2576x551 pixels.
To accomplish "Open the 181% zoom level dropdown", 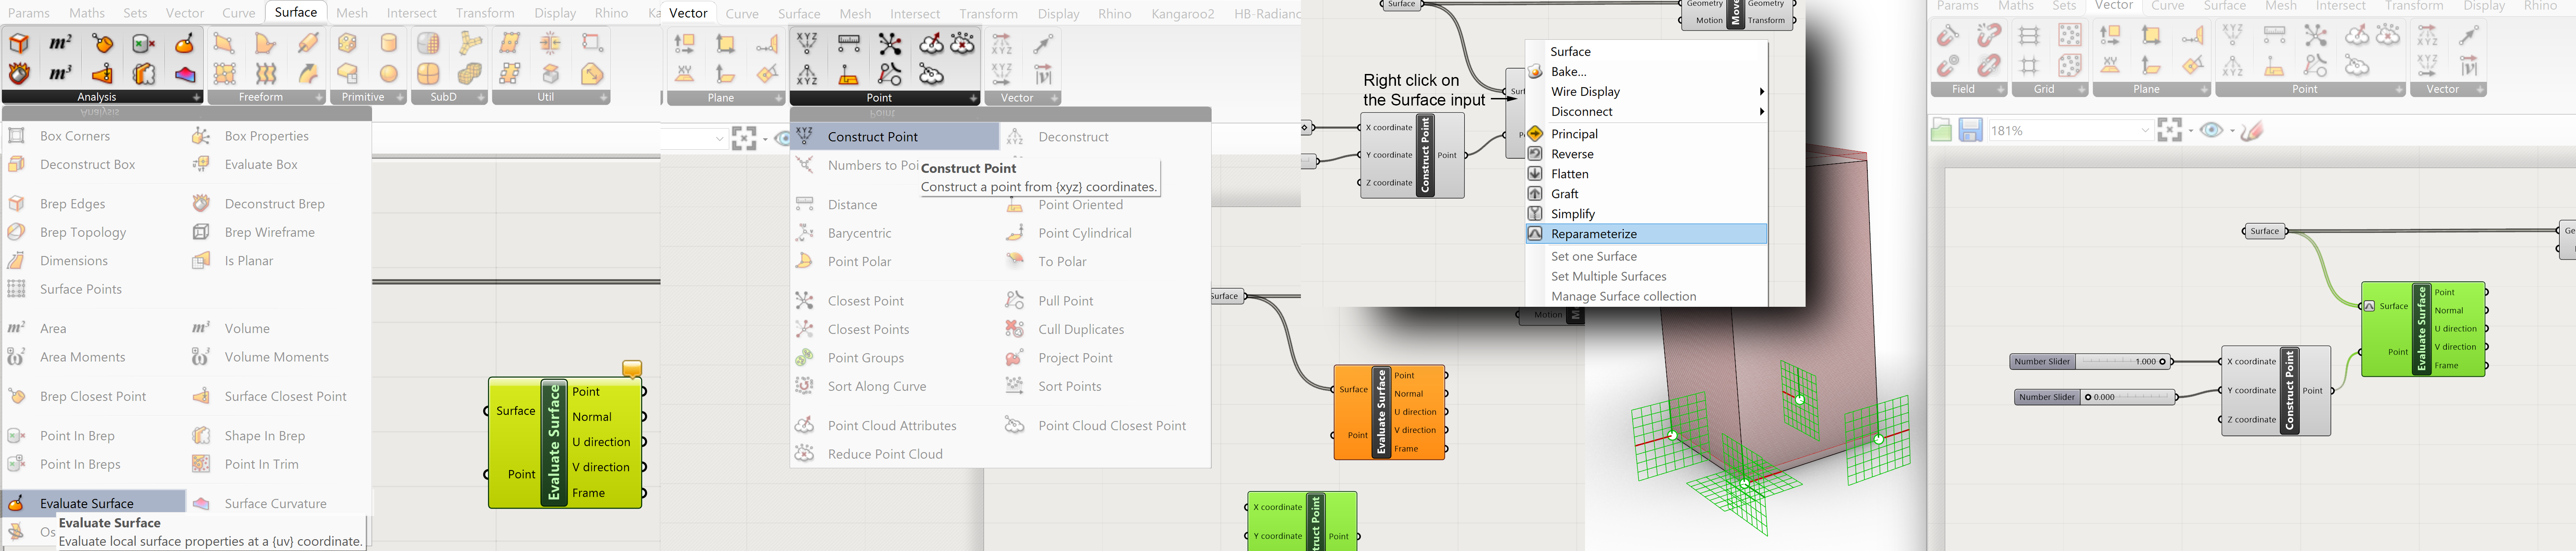I will 2144,130.
